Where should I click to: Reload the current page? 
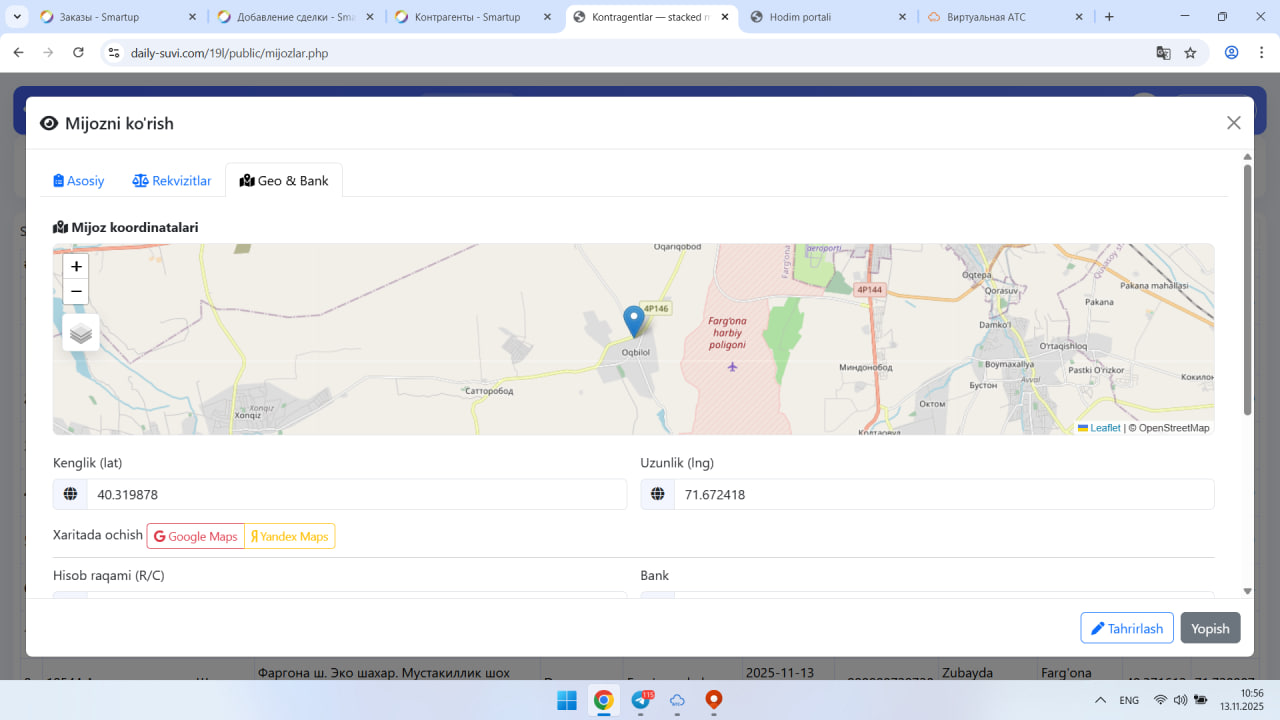tap(79, 53)
